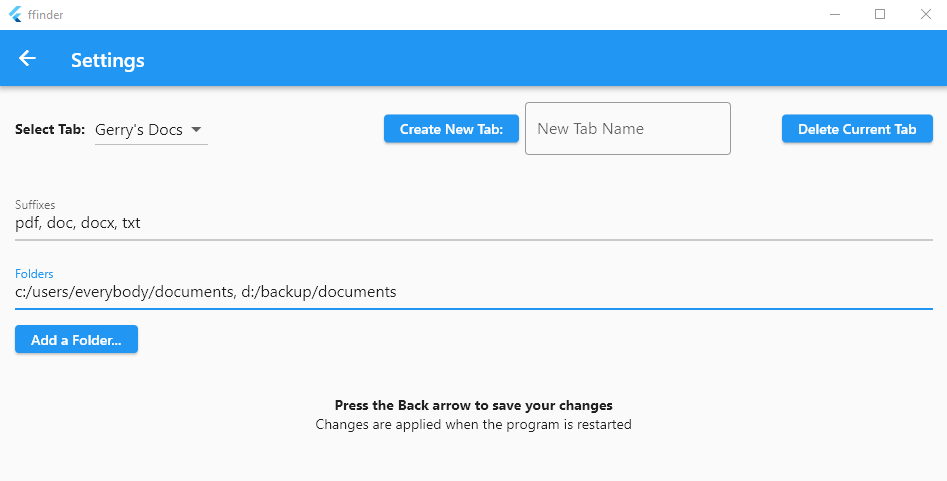Click the 'Press the Back arrow' hint text
Image resolution: width=947 pixels, height=481 pixels.
(473, 406)
